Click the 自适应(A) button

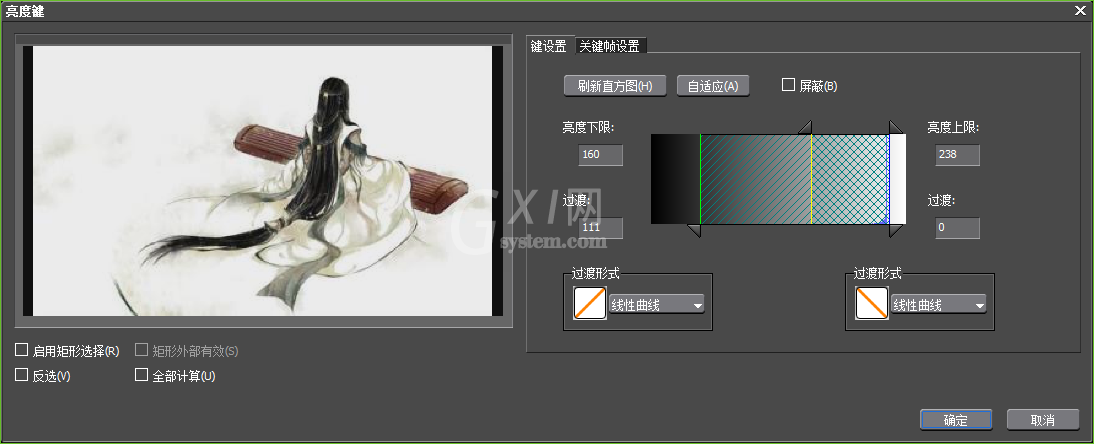[713, 86]
